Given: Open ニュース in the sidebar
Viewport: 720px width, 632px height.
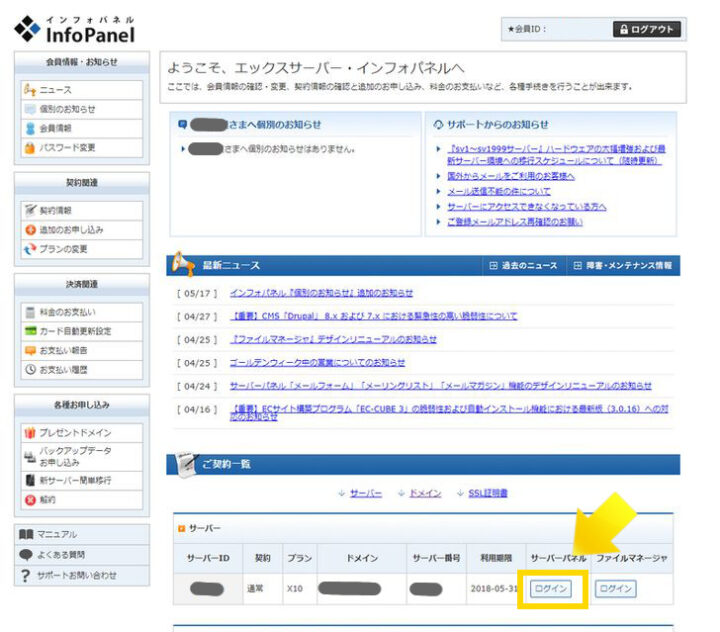Looking at the screenshot, I should click(82, 90).
